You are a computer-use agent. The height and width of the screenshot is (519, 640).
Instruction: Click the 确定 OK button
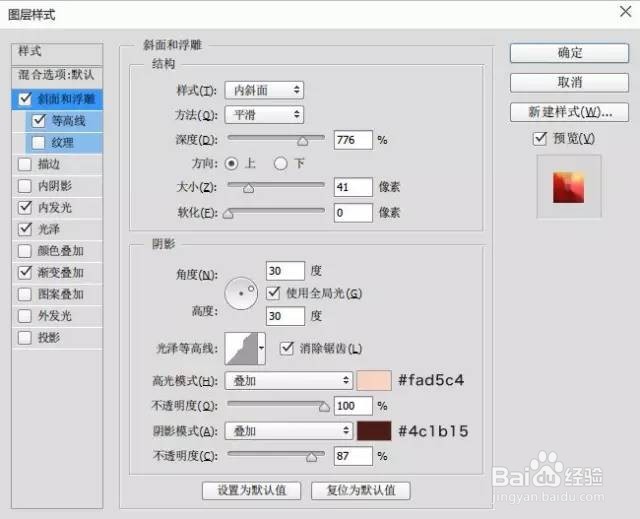(x=569, y=53)
